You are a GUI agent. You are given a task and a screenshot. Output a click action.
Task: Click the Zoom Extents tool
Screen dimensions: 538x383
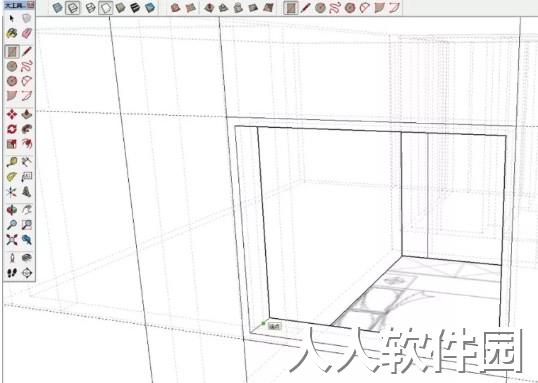[12, 240]
